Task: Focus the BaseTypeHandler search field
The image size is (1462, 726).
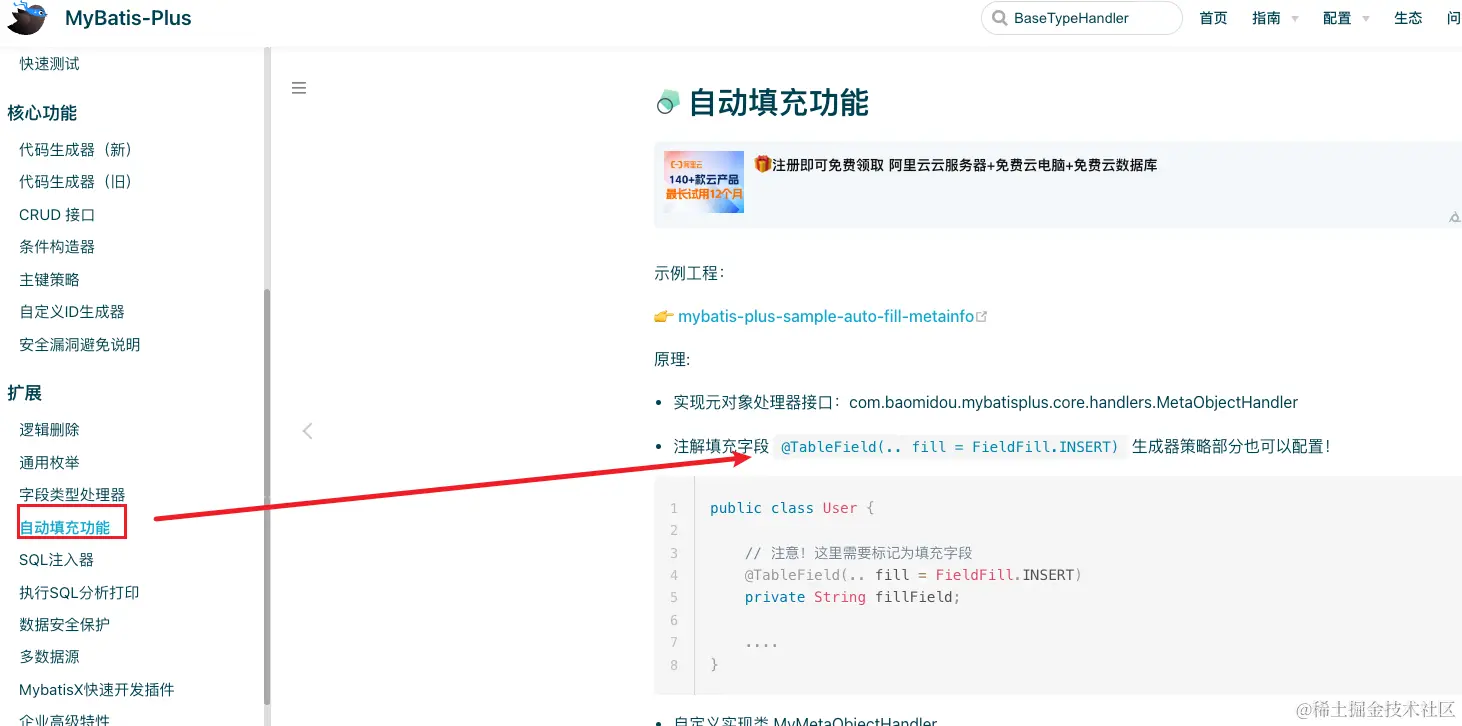Action: [x=1082, y=18]
